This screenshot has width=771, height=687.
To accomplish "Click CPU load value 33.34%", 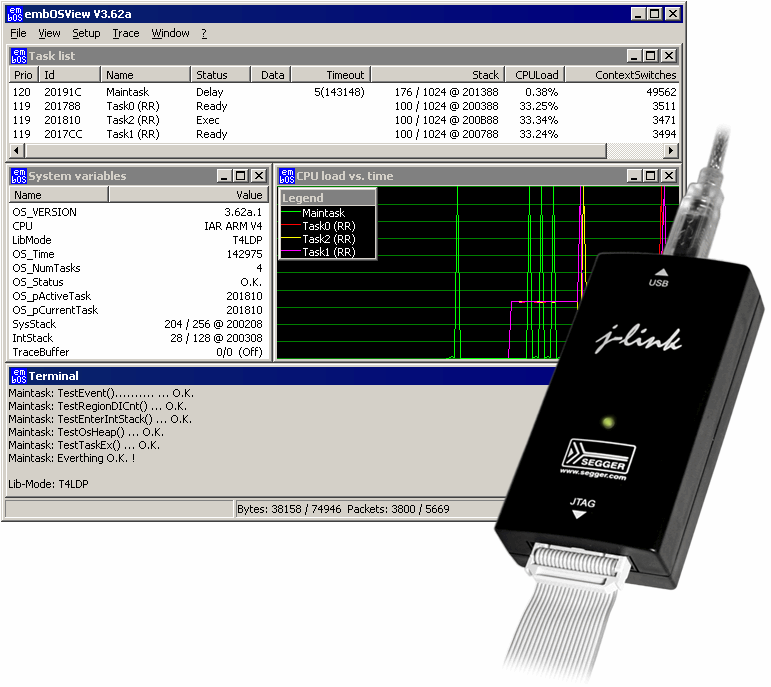I will coord(538,120).
